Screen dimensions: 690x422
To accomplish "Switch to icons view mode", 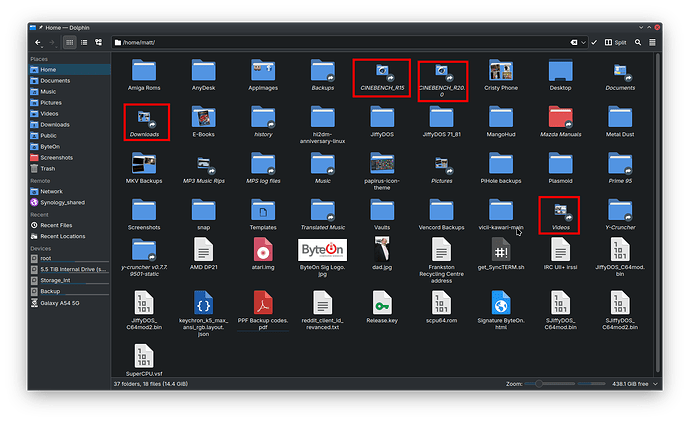I will [70, 43].
